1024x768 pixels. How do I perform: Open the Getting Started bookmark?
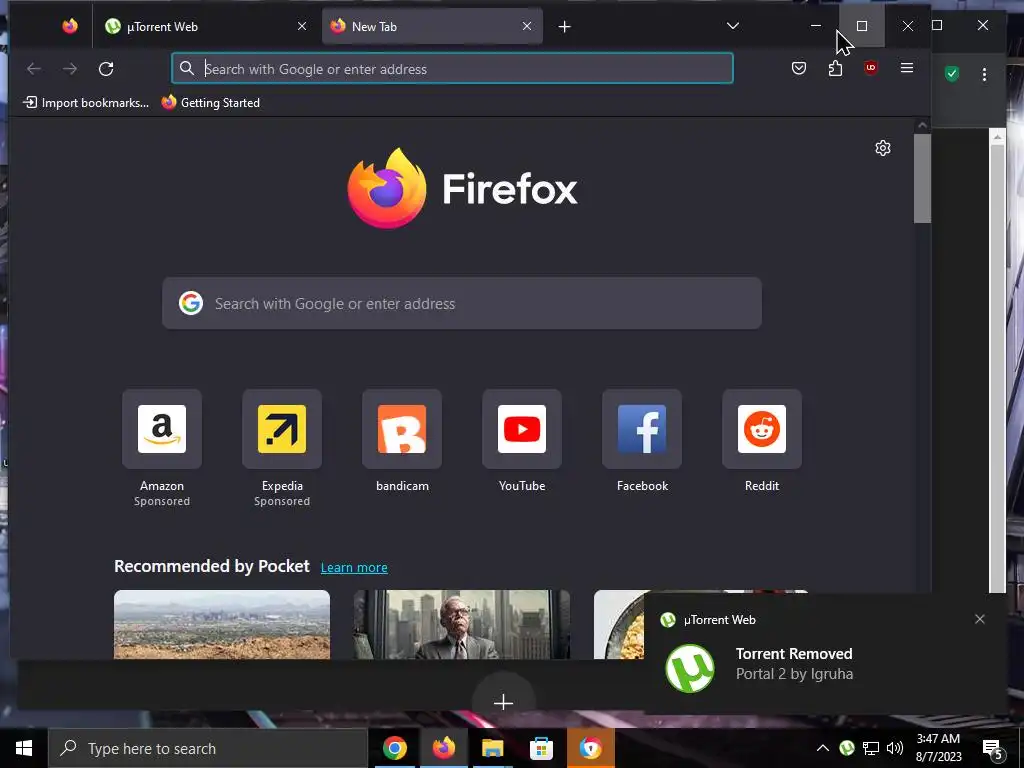point(211,103)
